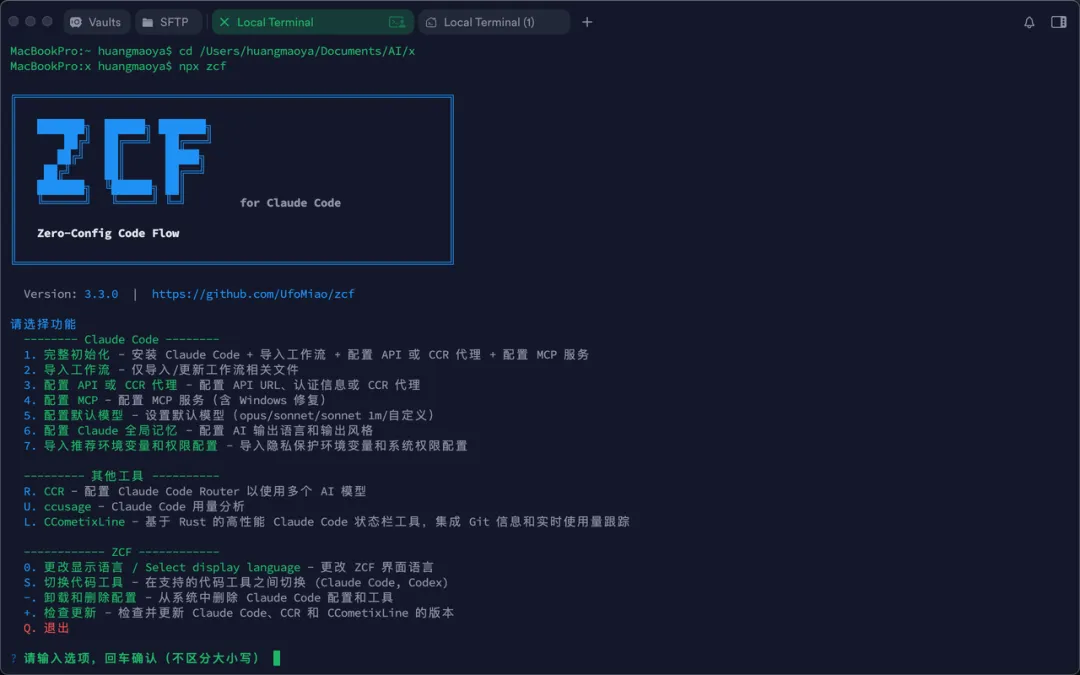Click menu line '0. 更改显示语言 / Select display language'
This screenshot has width=1080, height=675.
point(229,568)
